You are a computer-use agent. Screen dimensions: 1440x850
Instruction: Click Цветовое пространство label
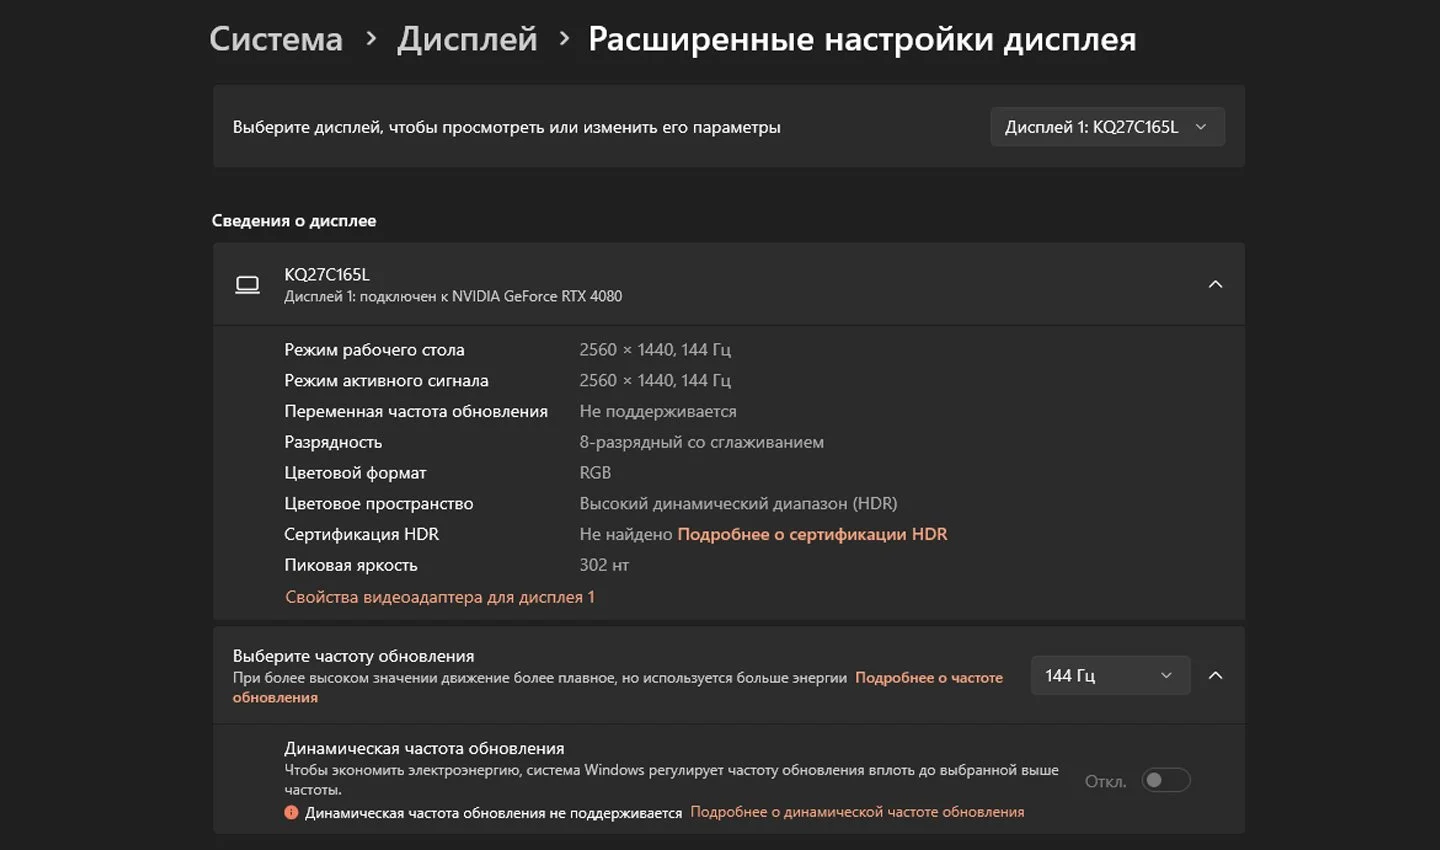pos(379,503)
